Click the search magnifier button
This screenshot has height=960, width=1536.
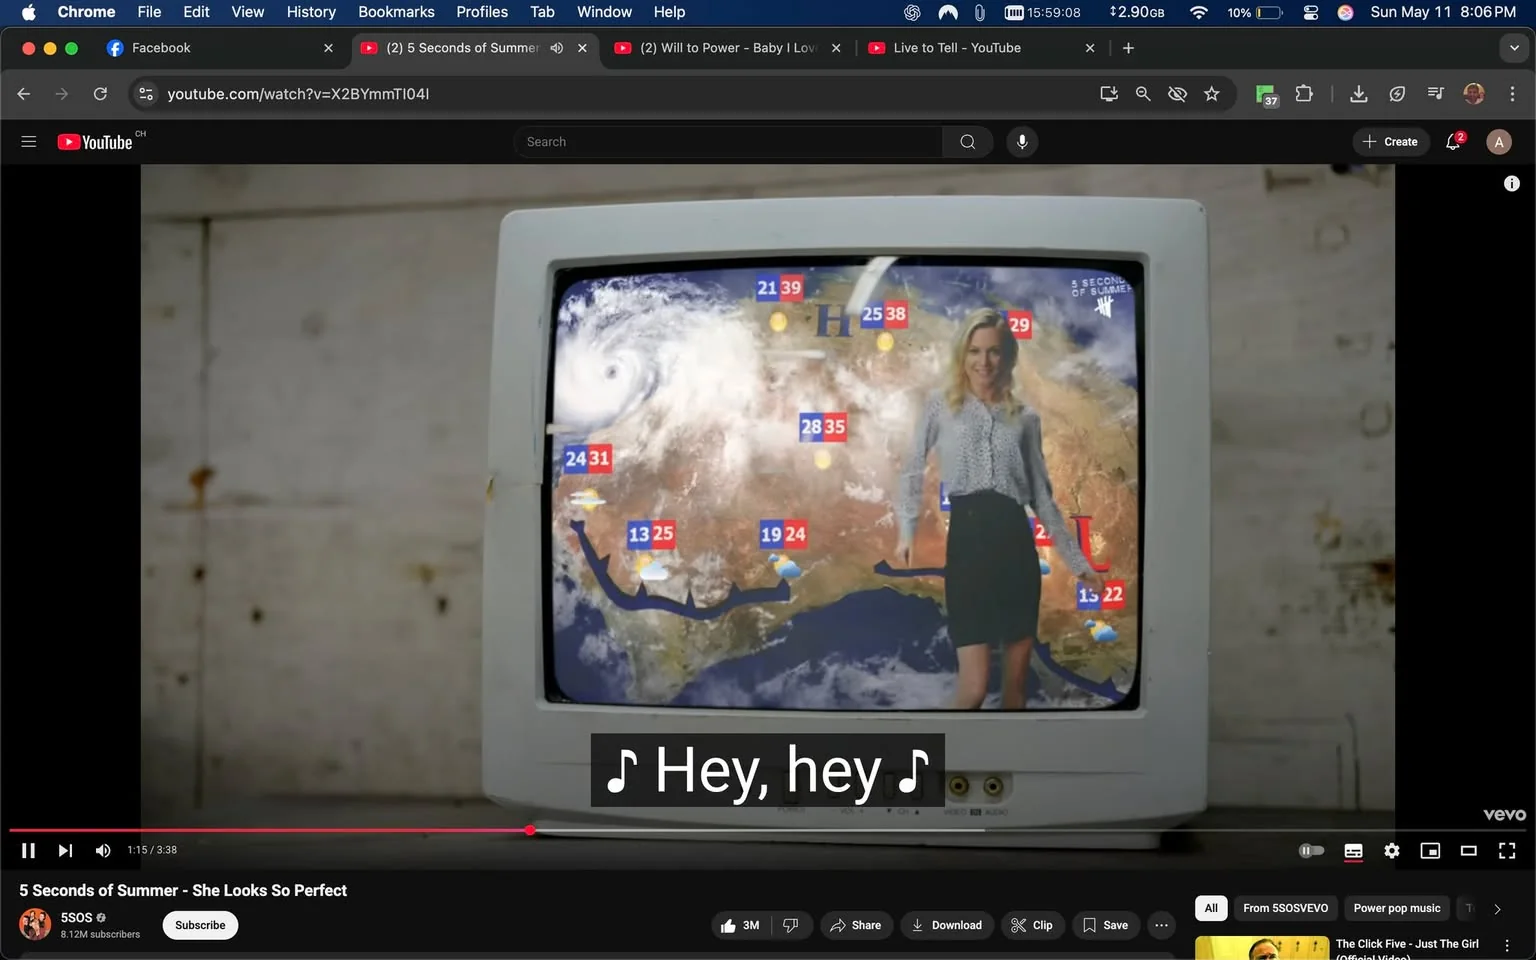(968, 142)
